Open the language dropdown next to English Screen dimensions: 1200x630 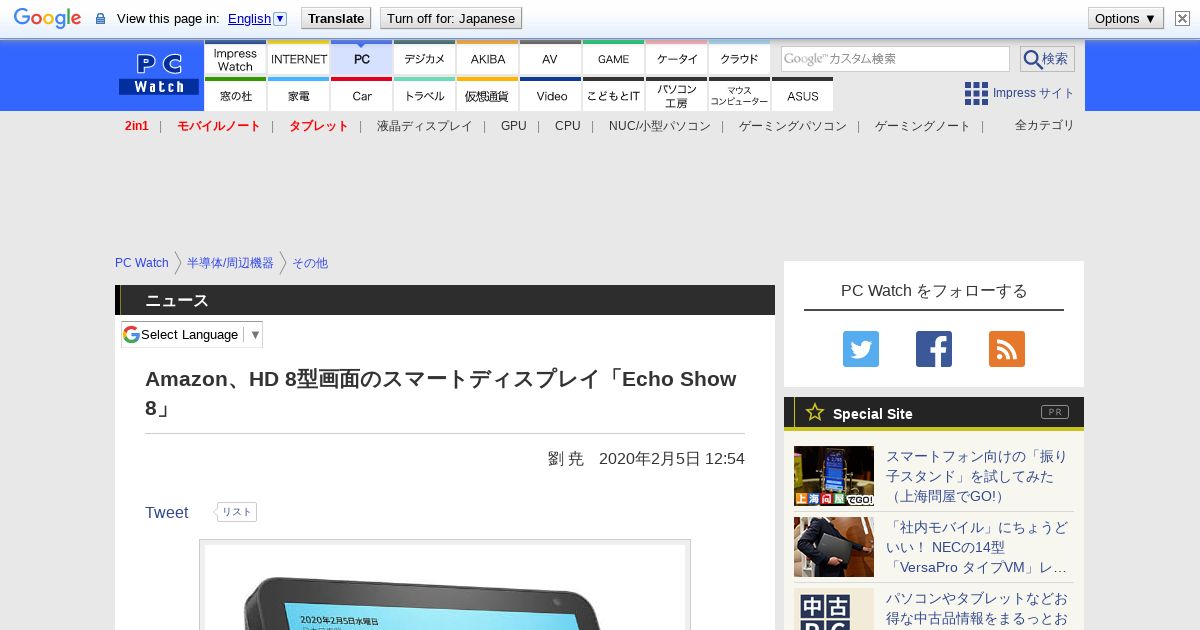coord(280,18)
